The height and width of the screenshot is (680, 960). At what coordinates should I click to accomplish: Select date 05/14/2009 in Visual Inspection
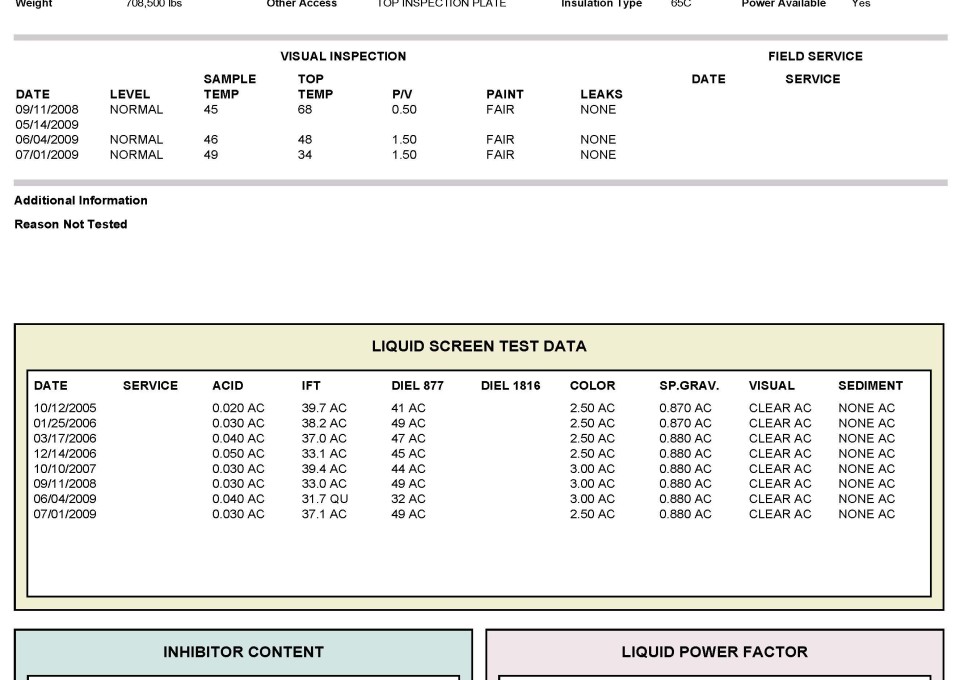coord(47,125)
